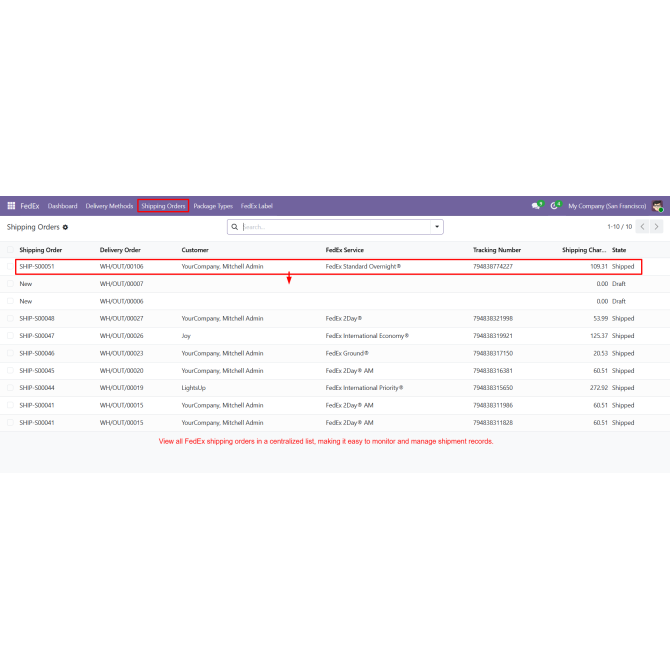This screenshot has width=670, height=670.
Task: Open delivery order WH/OUT/00019
Action: click(x=121, y=388)
